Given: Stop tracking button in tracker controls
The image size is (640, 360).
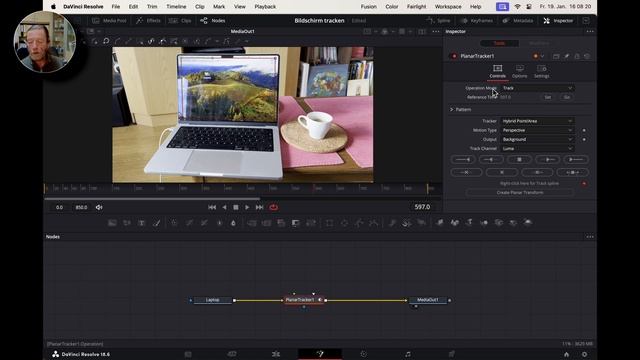Looking at the screenshot, I should click(x=519, y=160).
